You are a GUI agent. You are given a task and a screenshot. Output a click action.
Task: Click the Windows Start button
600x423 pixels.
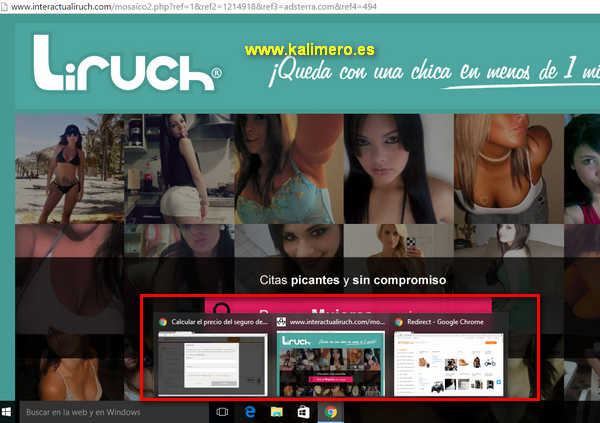(8, 411)
